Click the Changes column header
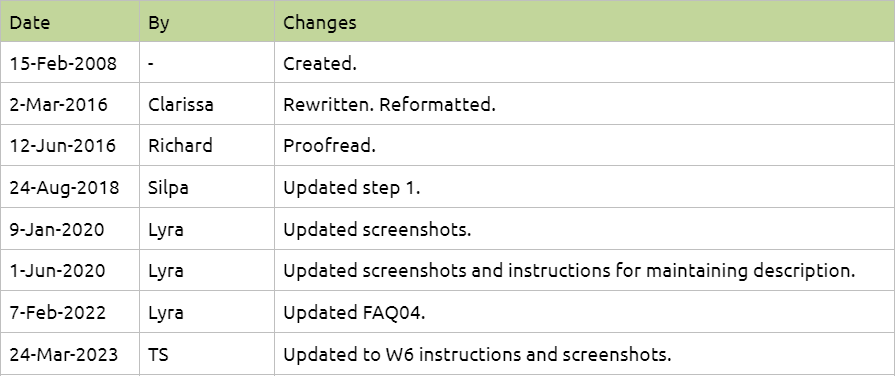 tap(585, 21)
